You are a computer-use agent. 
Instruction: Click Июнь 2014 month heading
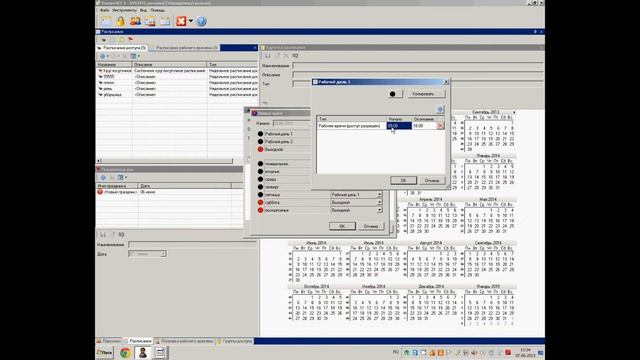[x=316, y=242]
